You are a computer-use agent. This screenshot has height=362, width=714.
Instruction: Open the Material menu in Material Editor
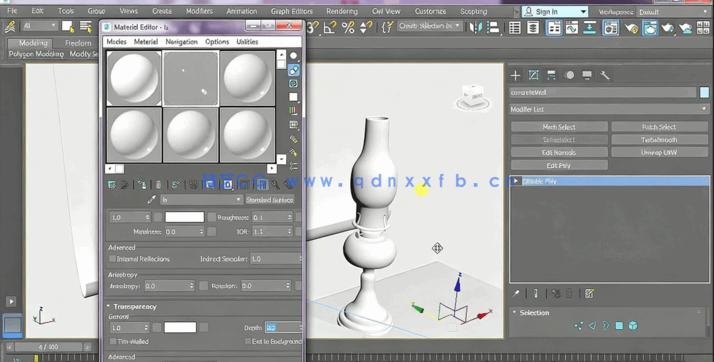[x=146, y=41]
